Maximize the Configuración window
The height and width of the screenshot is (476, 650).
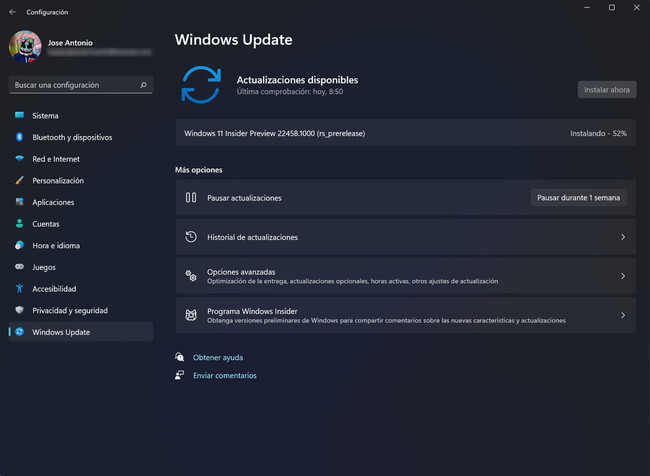(612, 7)
